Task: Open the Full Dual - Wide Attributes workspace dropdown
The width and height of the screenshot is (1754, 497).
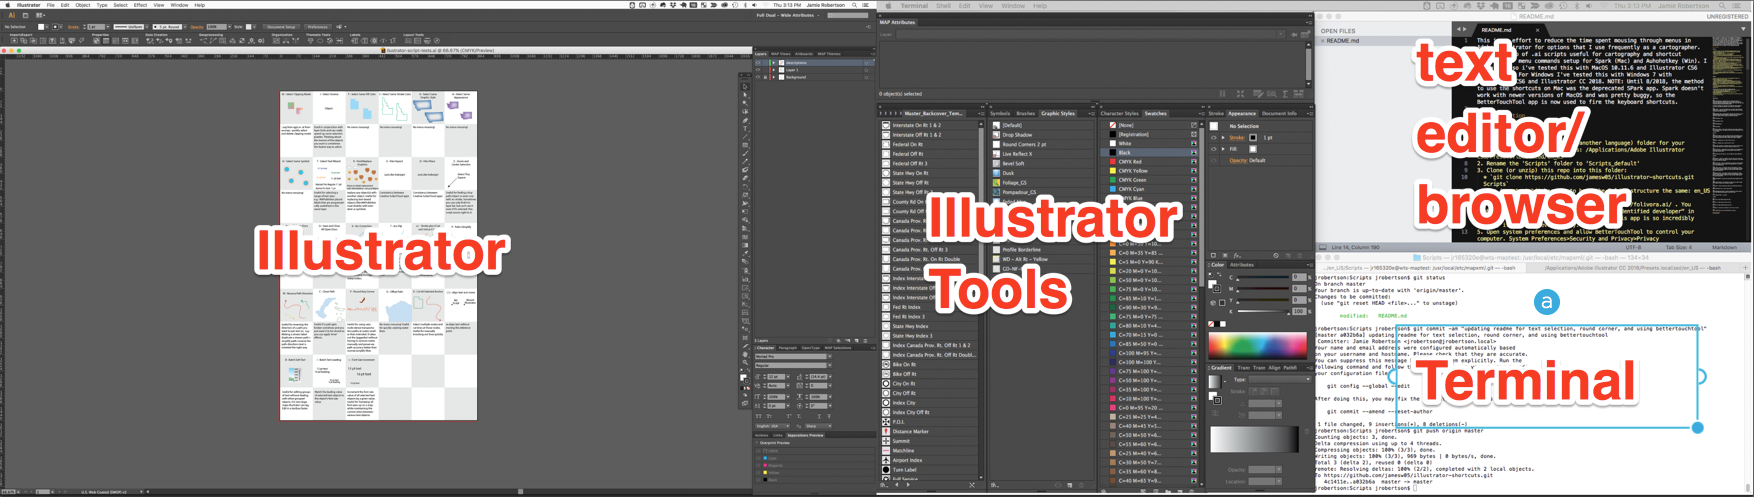Action: click(x=788, y=15)
